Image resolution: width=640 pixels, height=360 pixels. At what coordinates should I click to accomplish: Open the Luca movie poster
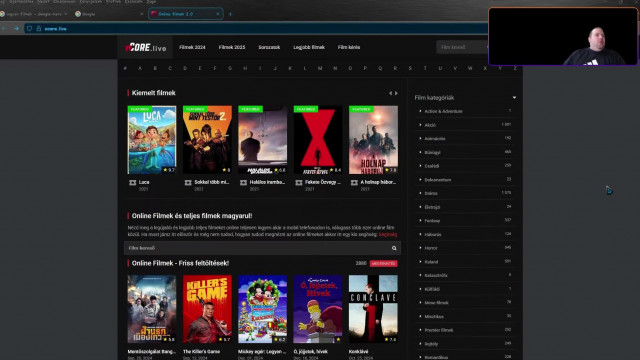(152, 140)
